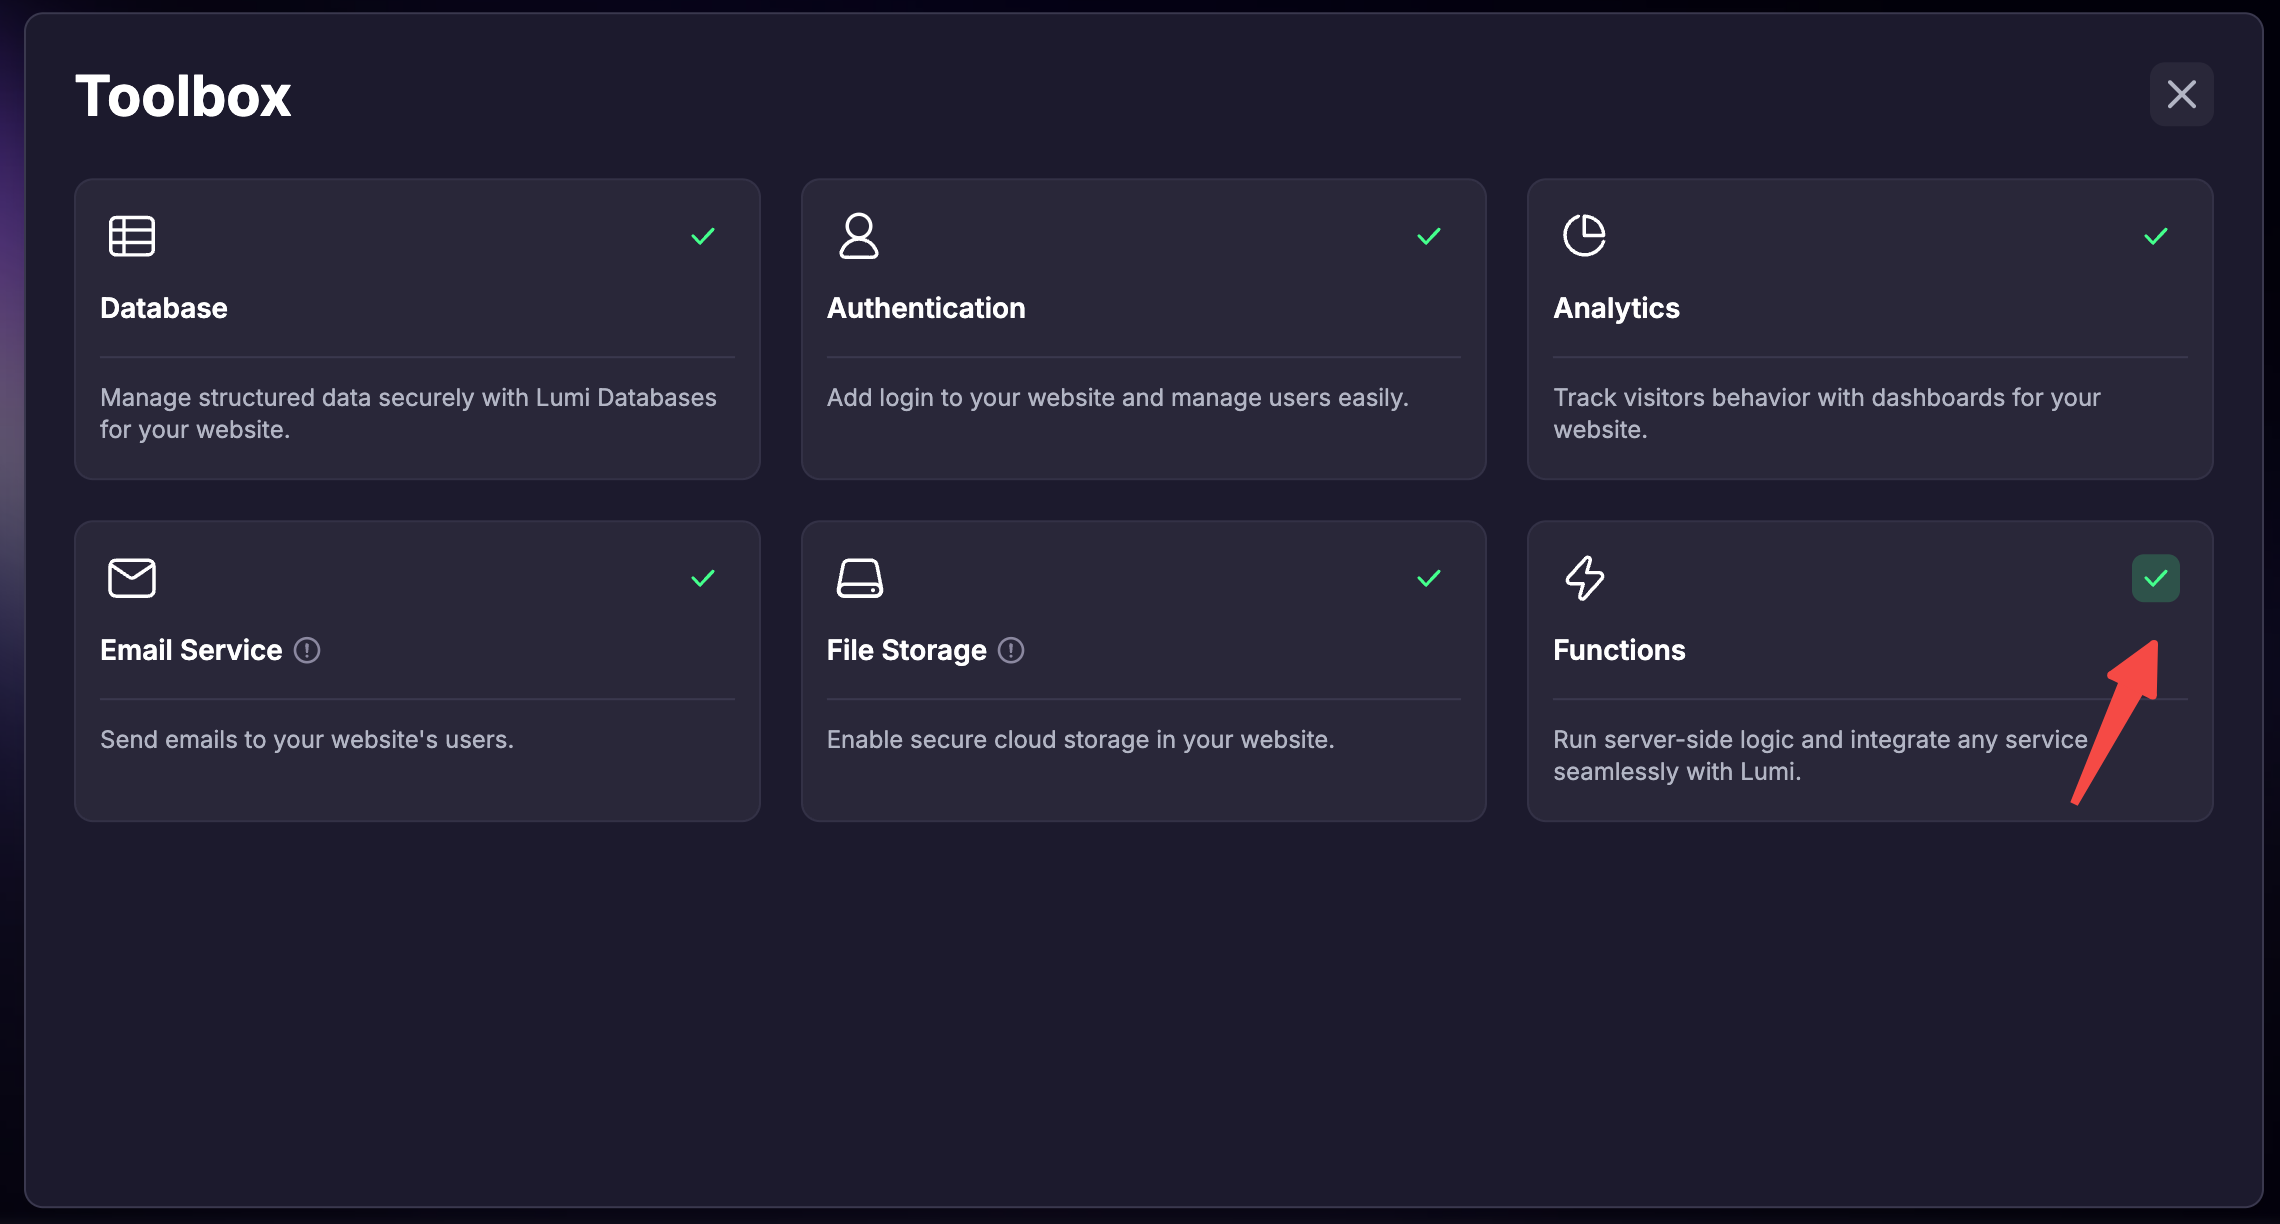Toggle the Analytics checkmark
This screenshot has width=2280, height=1224.
[2155, 236]
